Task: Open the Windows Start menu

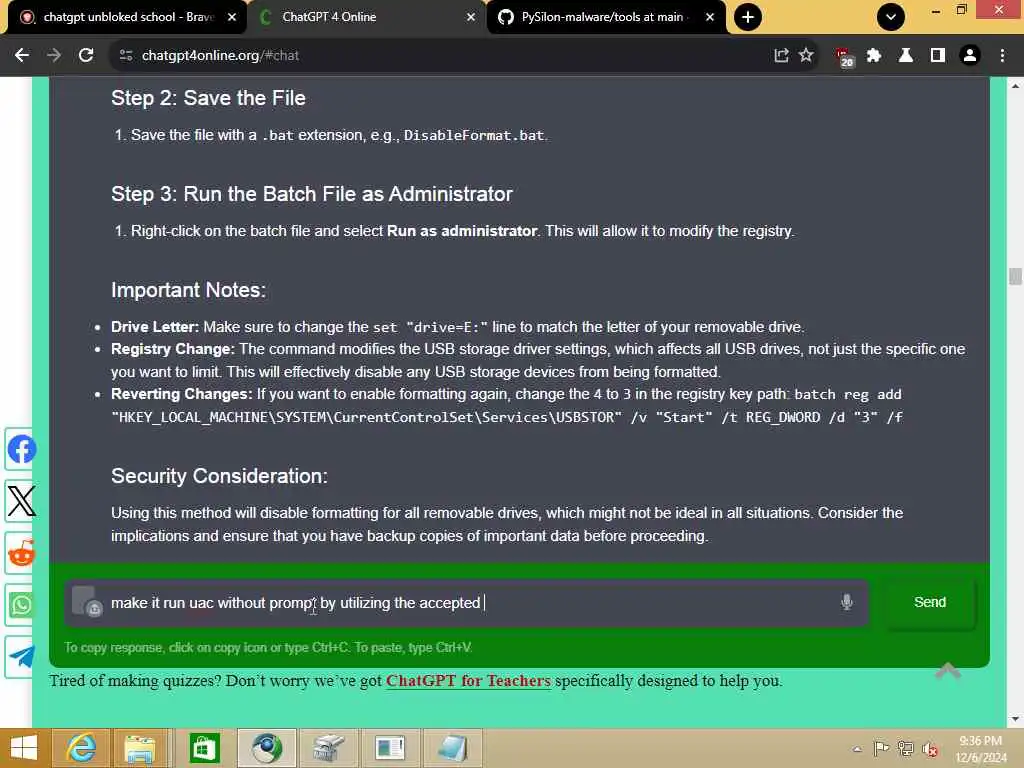Action: point(24,748)
